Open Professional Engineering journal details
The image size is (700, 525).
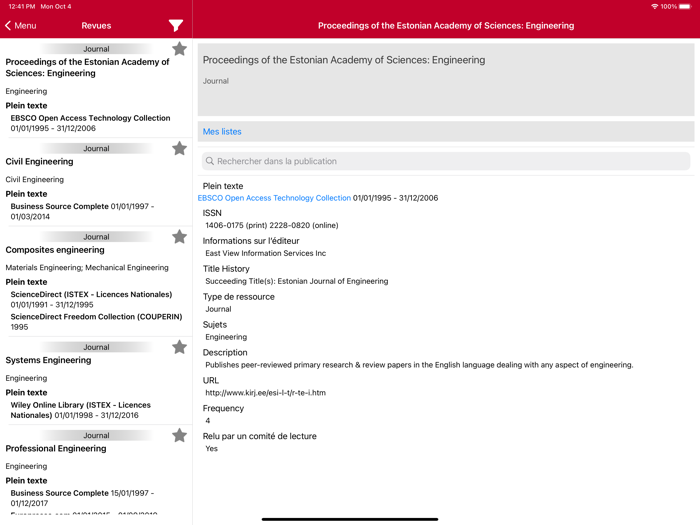click(x=56, y=448)
